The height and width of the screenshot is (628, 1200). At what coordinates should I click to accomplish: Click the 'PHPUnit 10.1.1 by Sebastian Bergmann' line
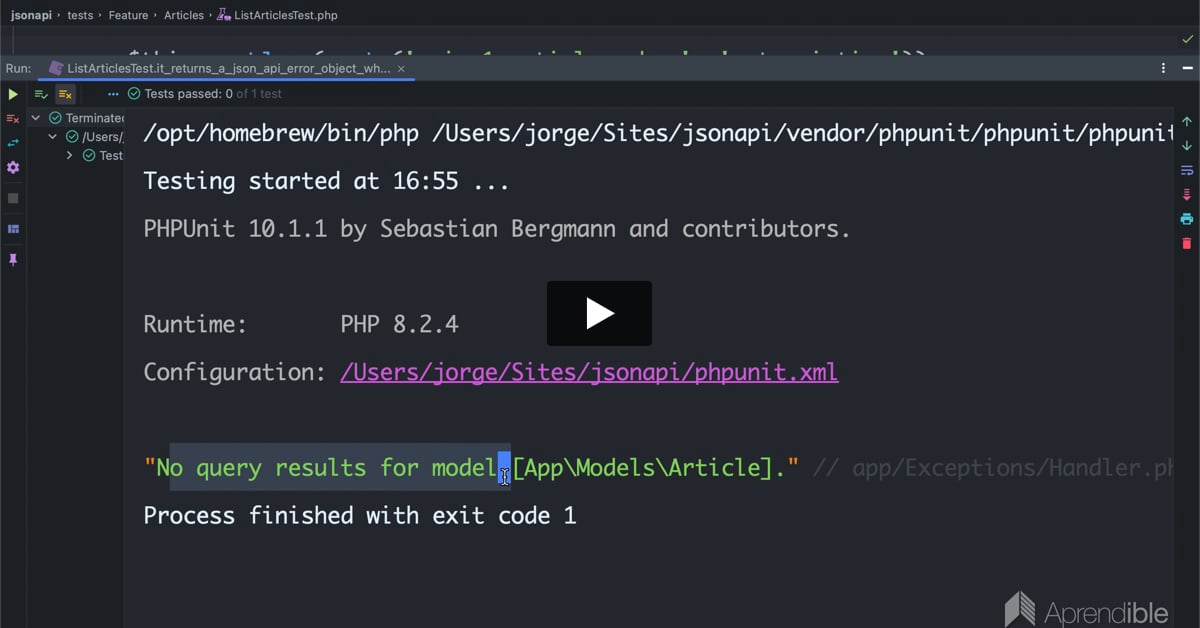click(497, 229)
